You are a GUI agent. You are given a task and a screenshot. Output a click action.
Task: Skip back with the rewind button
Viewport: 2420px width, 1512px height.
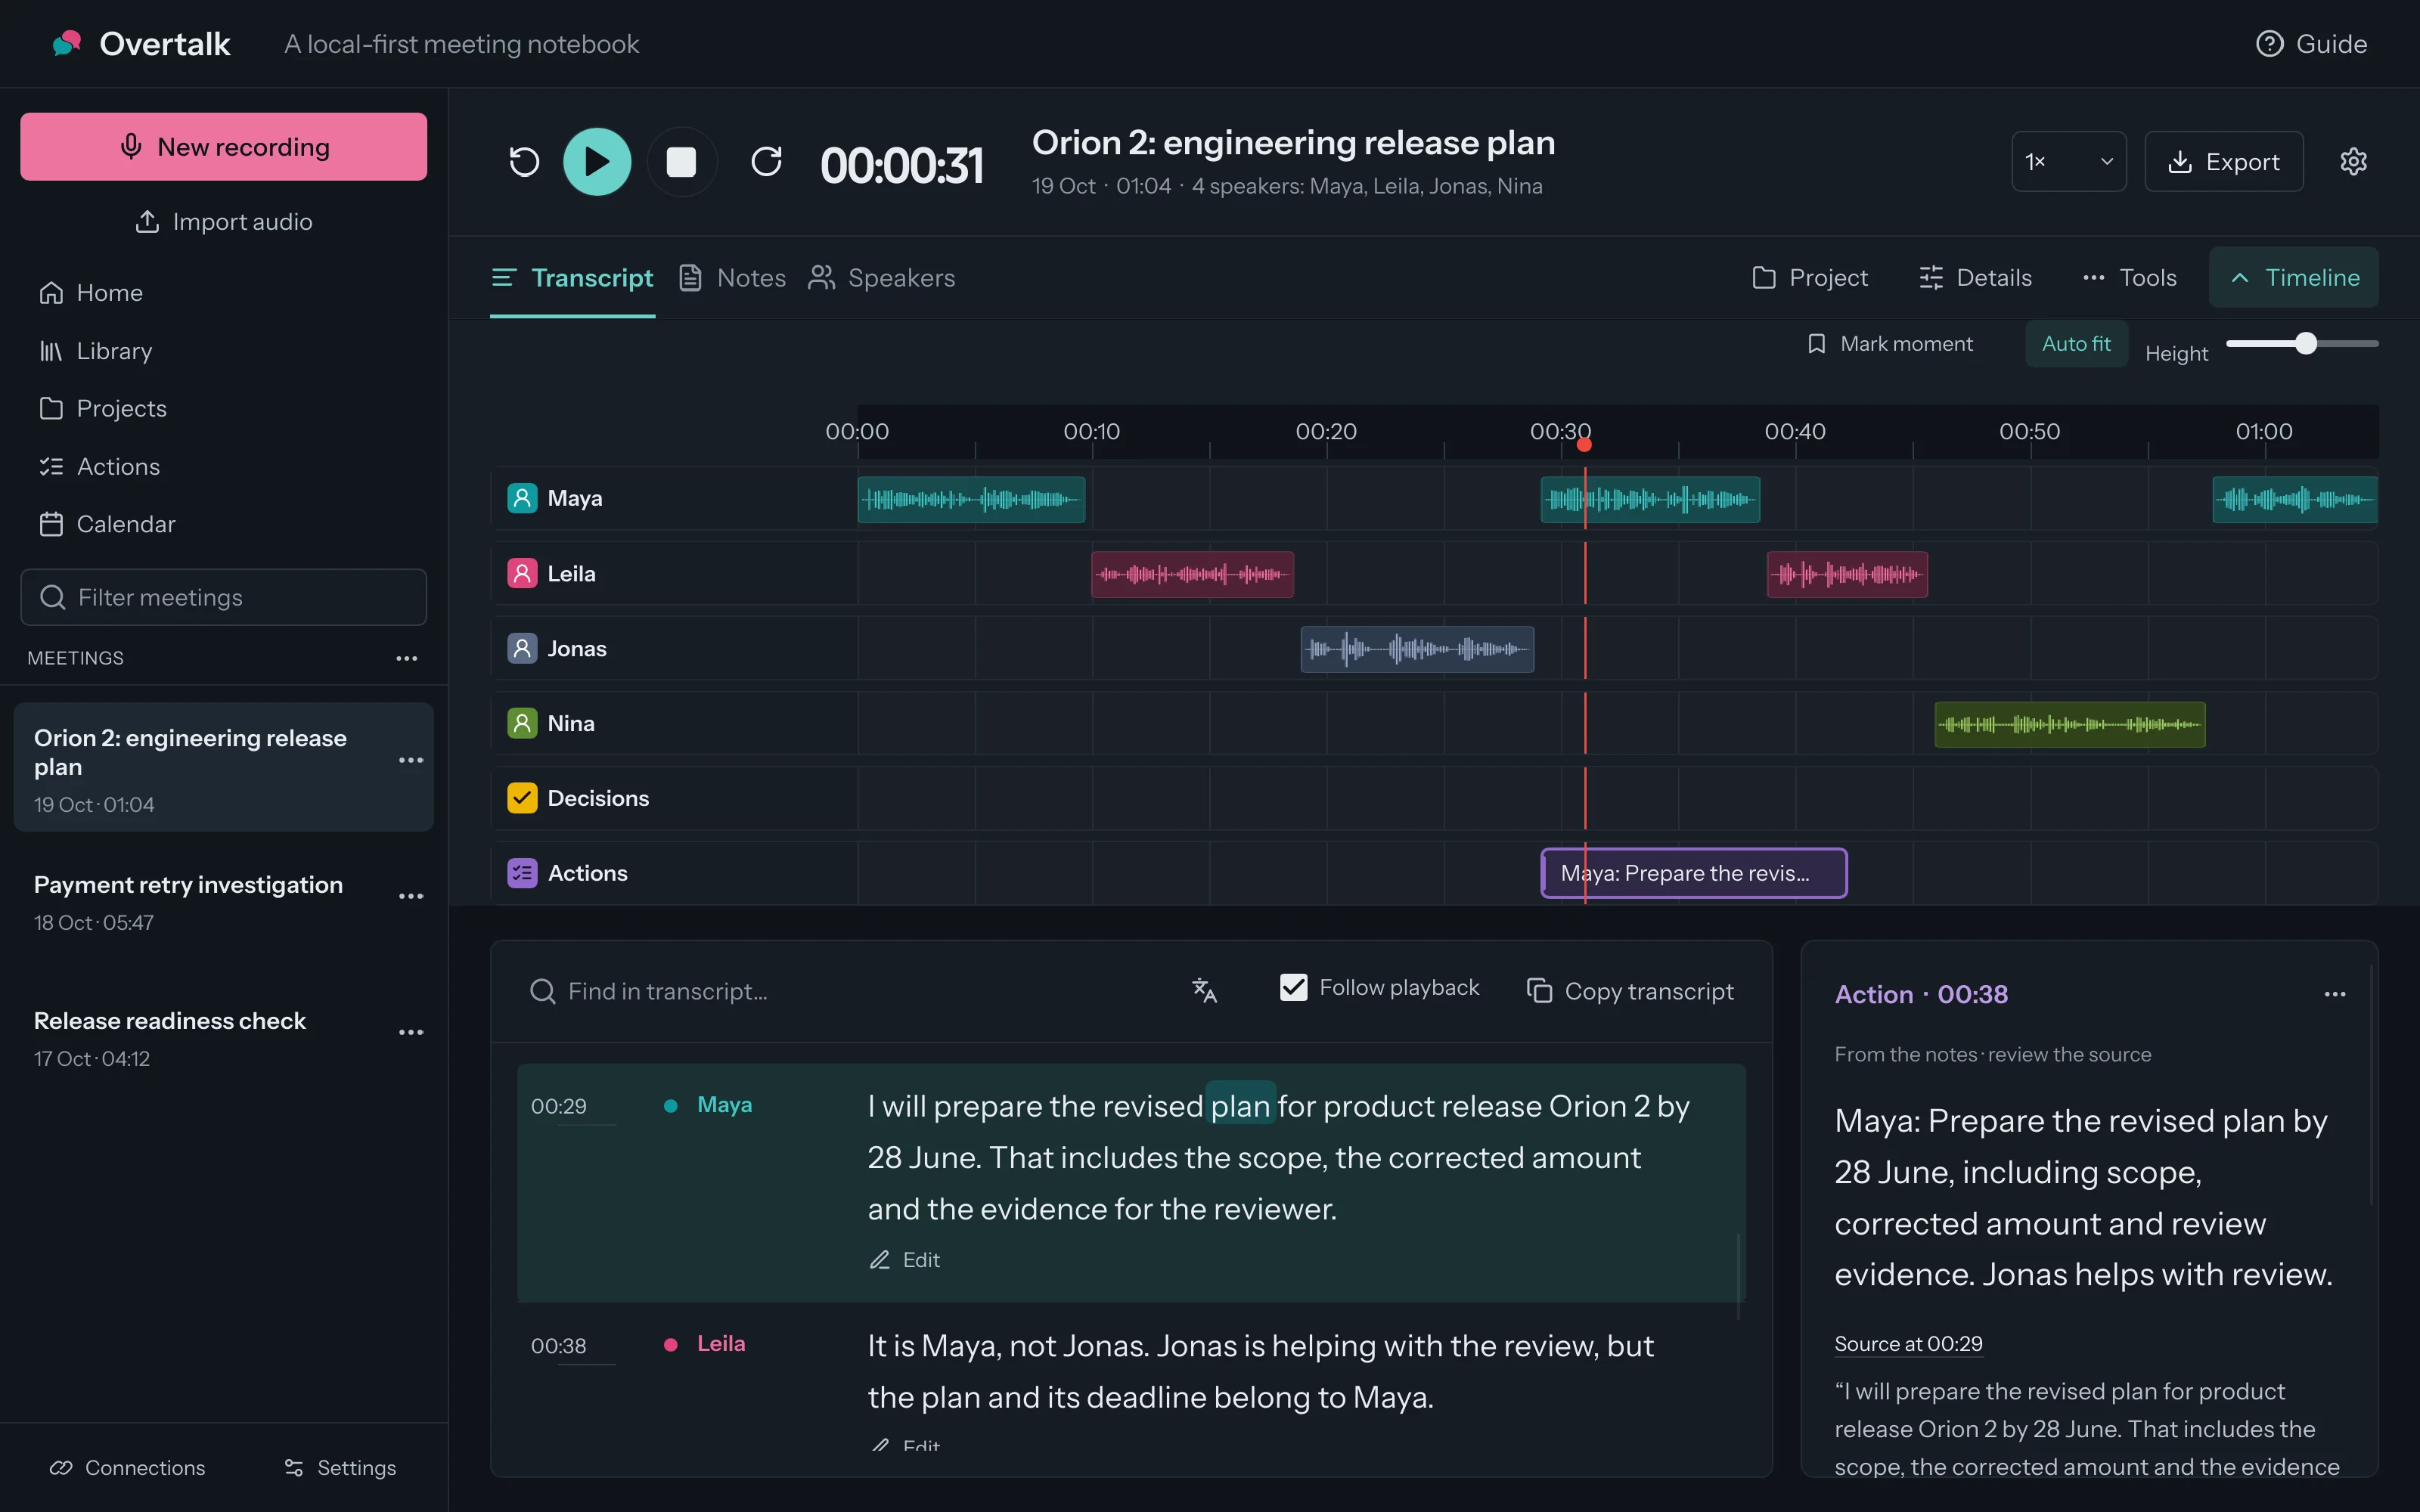coord(524,161)
